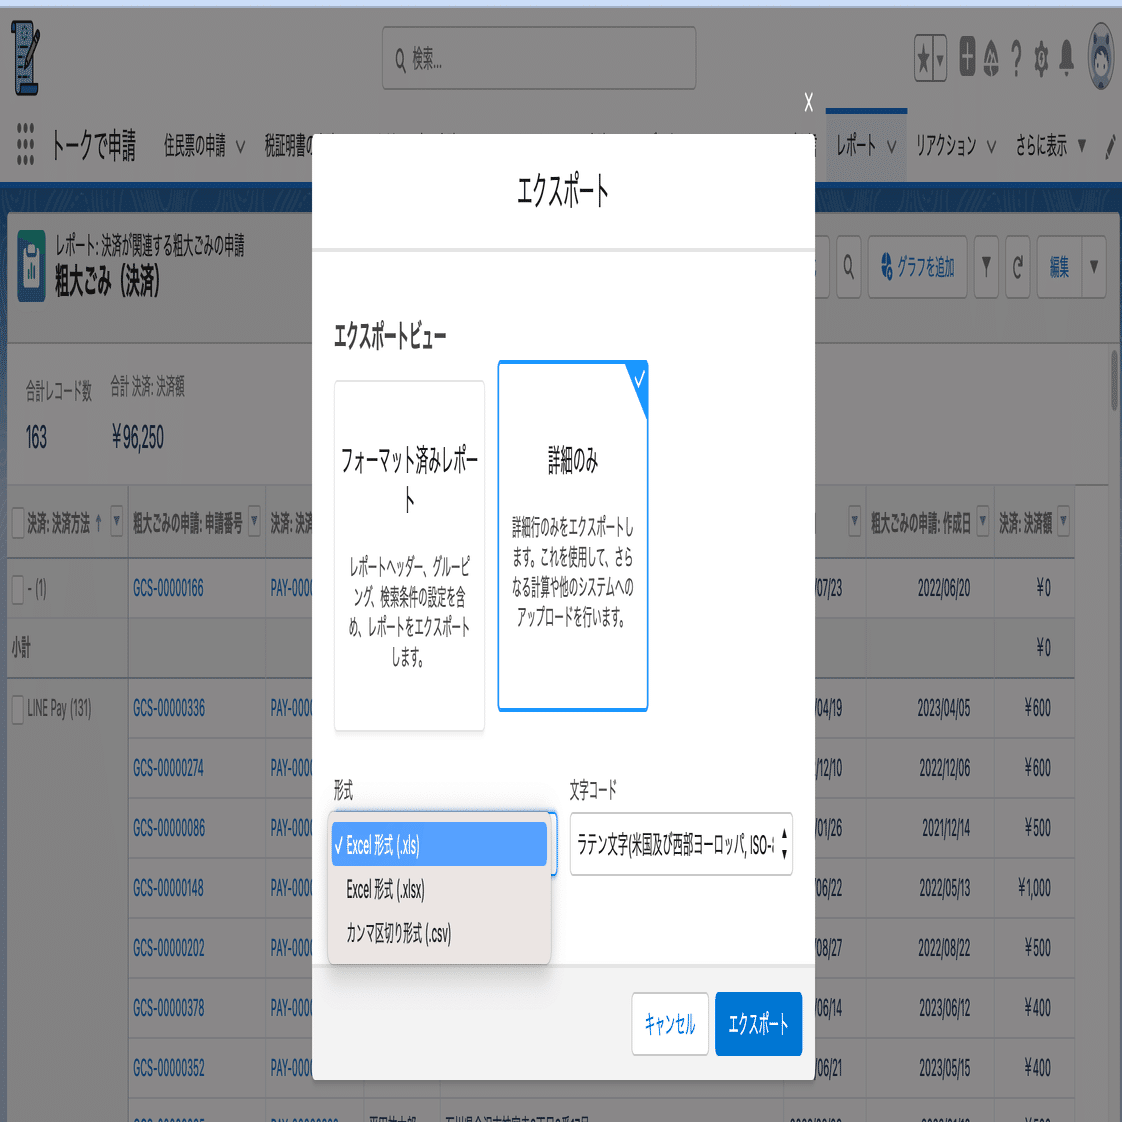Image resolution: width=1122 pixels, height=1122 pixels.
Task: Open record link GCS-00000086
Action: click(169, 829)
